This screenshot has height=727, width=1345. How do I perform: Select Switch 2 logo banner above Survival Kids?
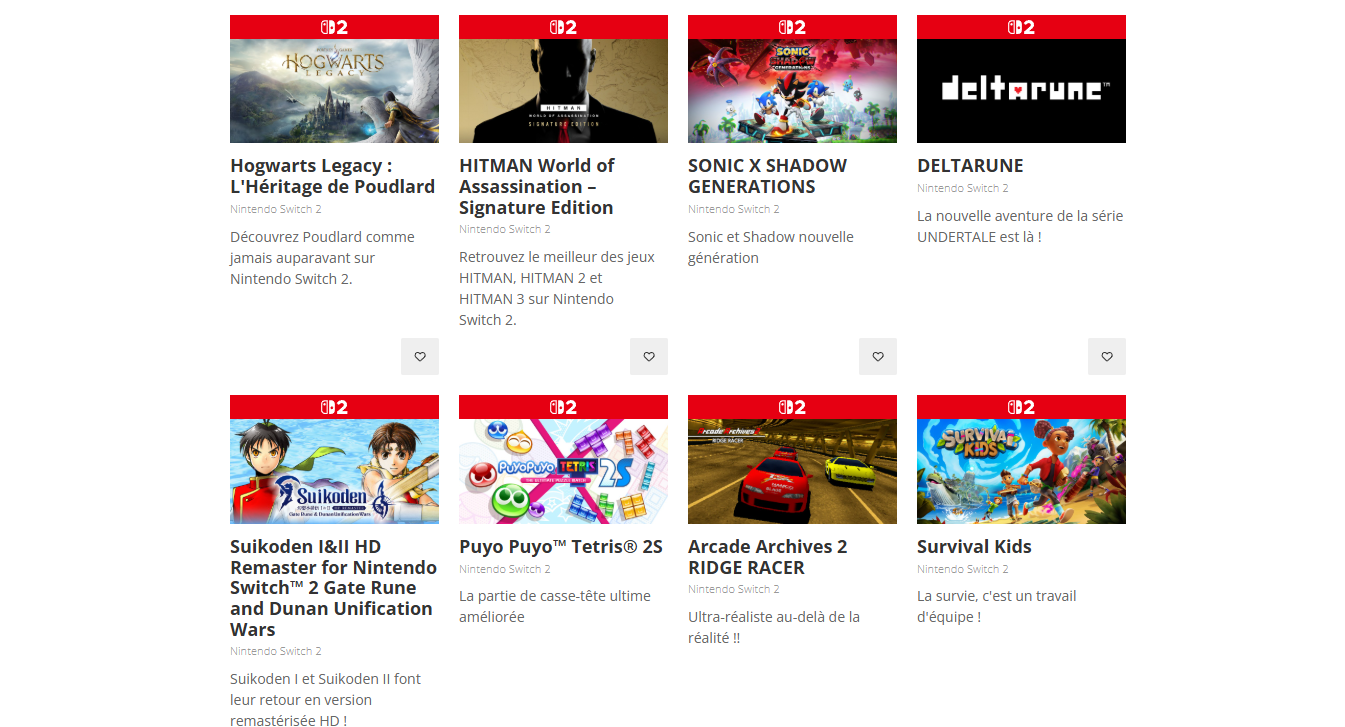tap(1021, 407)
